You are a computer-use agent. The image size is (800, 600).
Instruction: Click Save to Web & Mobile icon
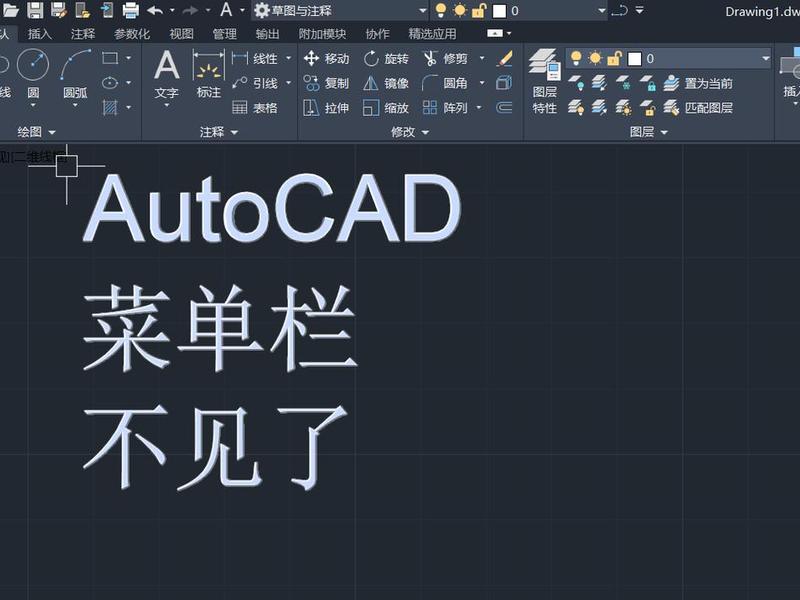[107, 10]
